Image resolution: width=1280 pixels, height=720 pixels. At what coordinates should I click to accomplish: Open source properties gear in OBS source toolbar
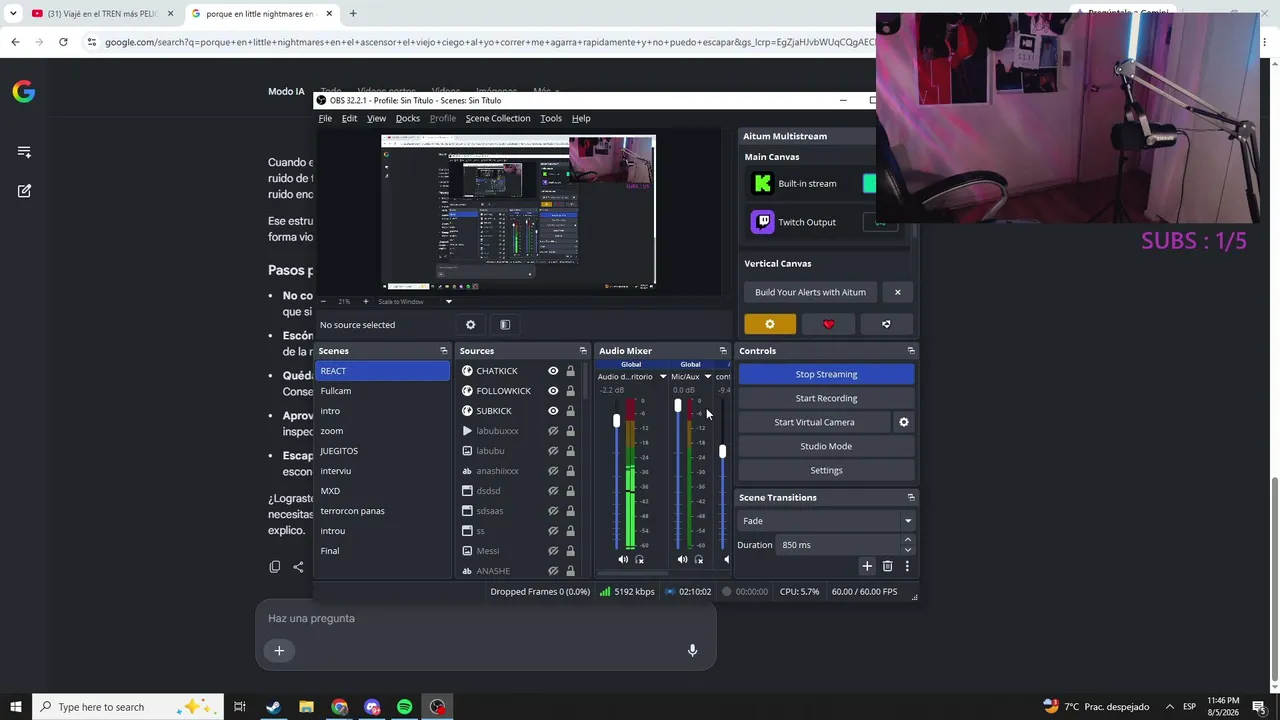471,325
